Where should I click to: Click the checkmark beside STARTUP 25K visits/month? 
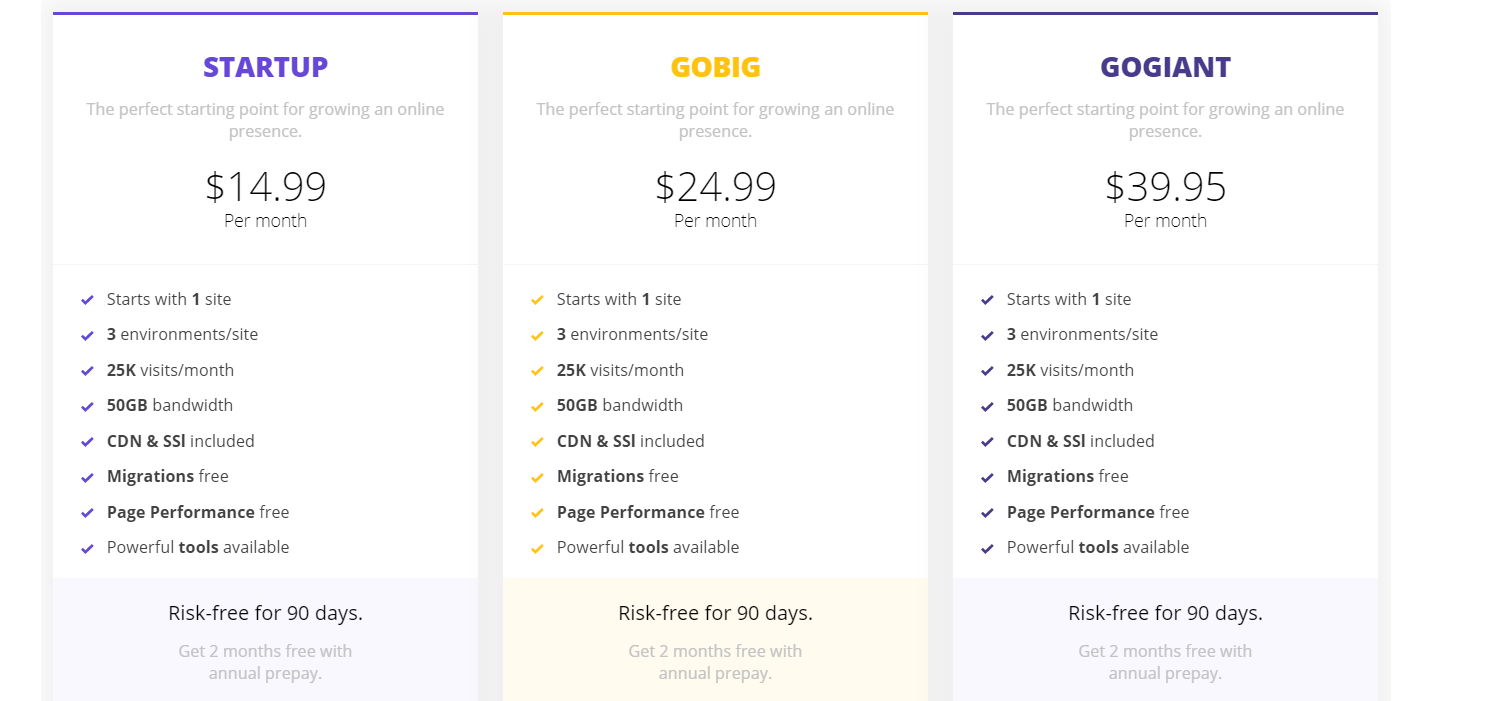[87, 371]
